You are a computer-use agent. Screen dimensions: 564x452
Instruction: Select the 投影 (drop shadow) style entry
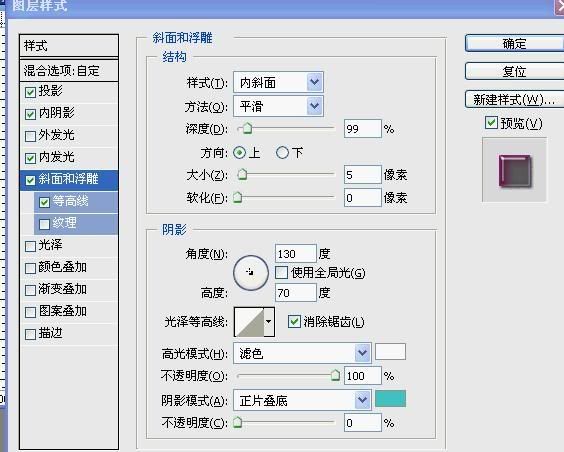[x=69, y=91]
